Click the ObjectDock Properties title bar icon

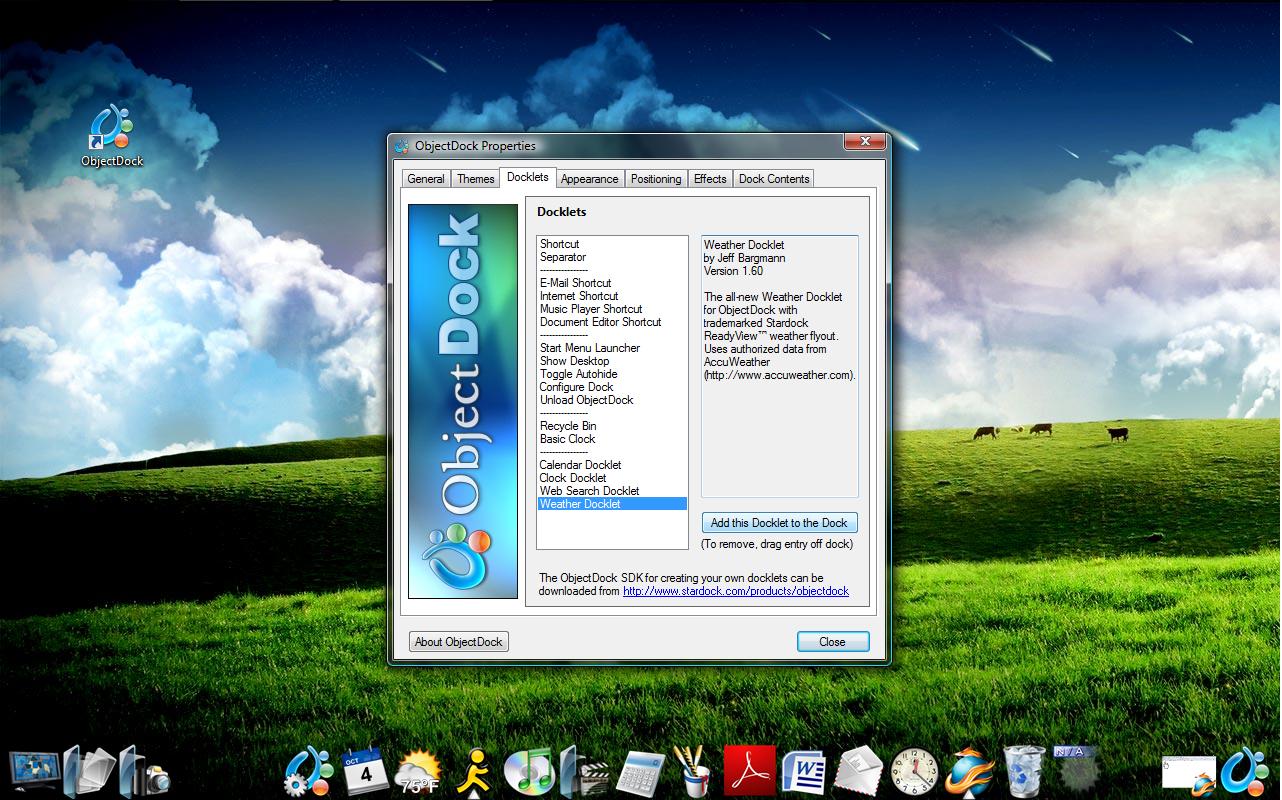402,146
